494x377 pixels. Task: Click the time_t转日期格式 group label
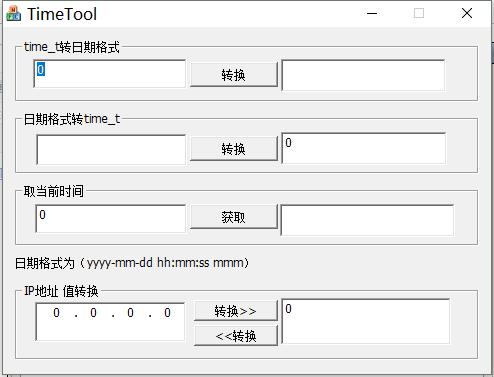tap(72, 47)
